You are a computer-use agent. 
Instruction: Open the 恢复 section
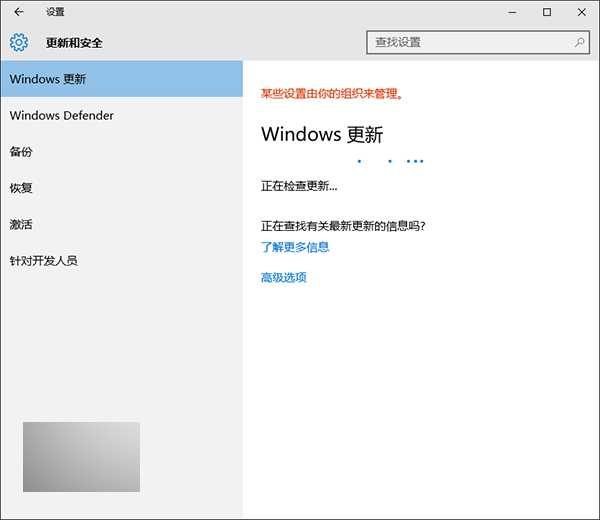(122, 188)
